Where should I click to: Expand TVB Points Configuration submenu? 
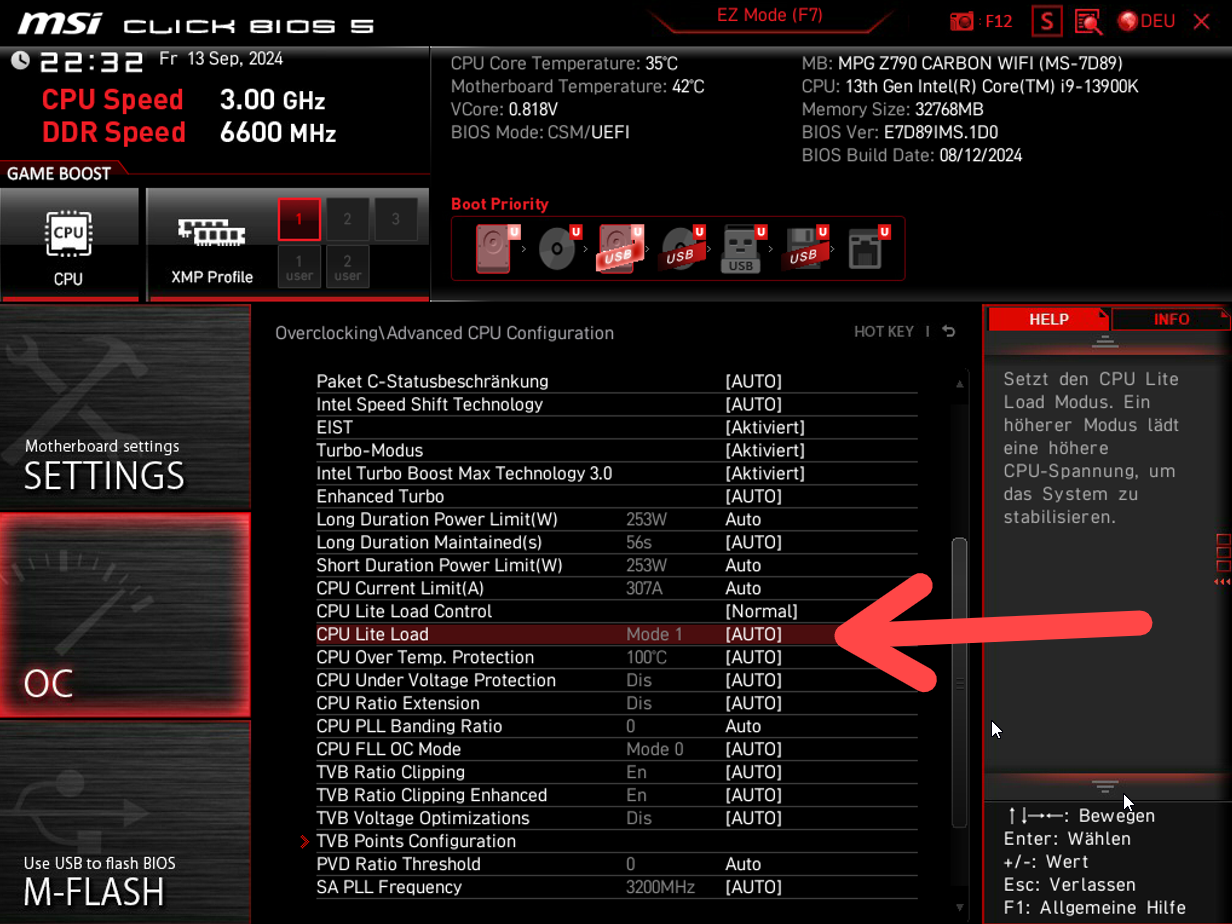click(416, 841)
